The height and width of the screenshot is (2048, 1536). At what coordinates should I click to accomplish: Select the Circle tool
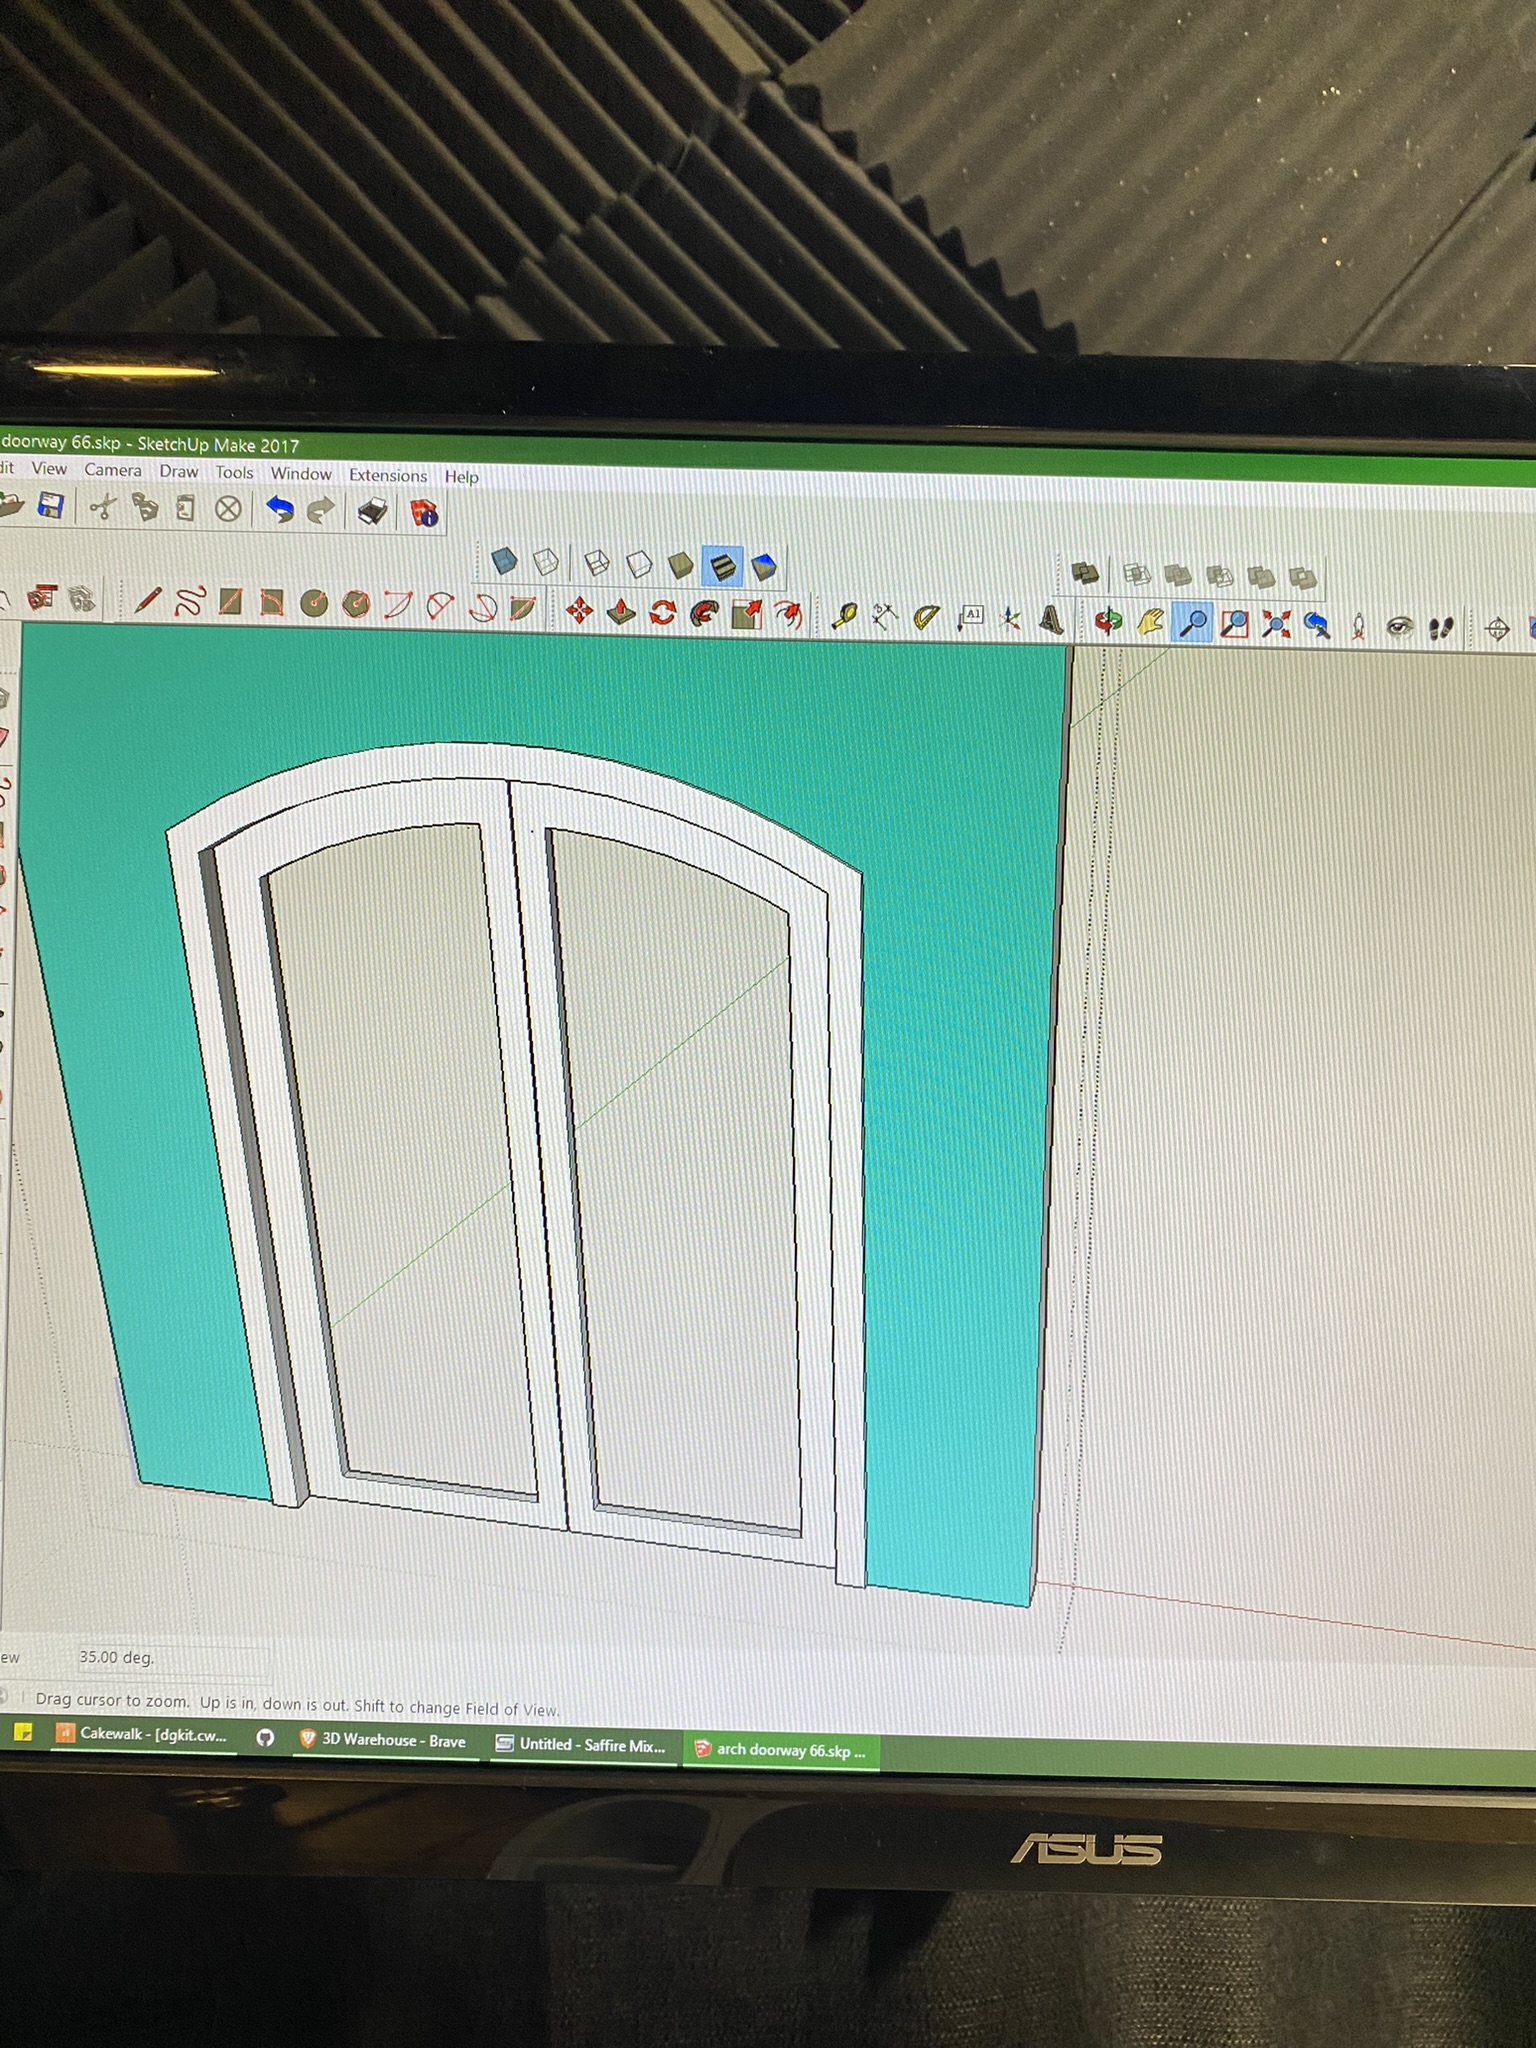pyautogui.click(x=314, y=604)
